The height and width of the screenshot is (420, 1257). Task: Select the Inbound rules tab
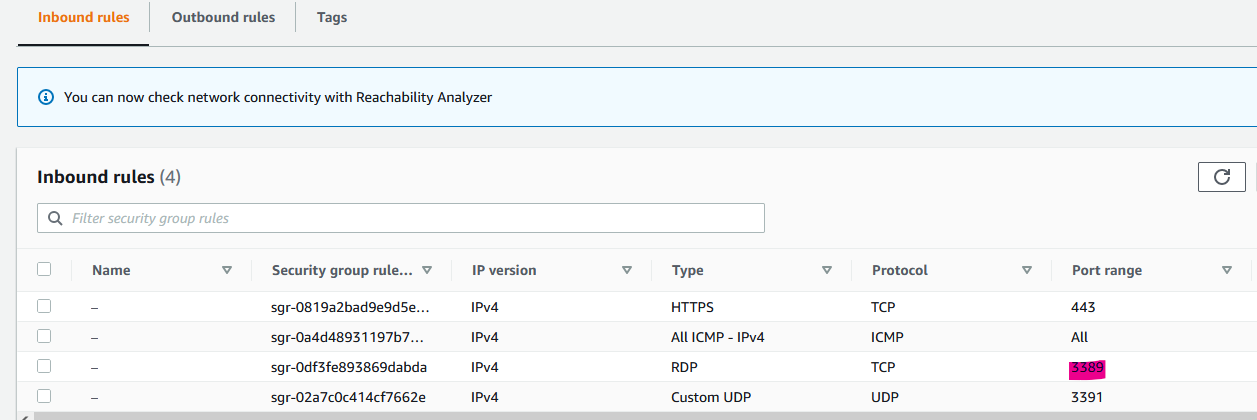tap(83, 17)
